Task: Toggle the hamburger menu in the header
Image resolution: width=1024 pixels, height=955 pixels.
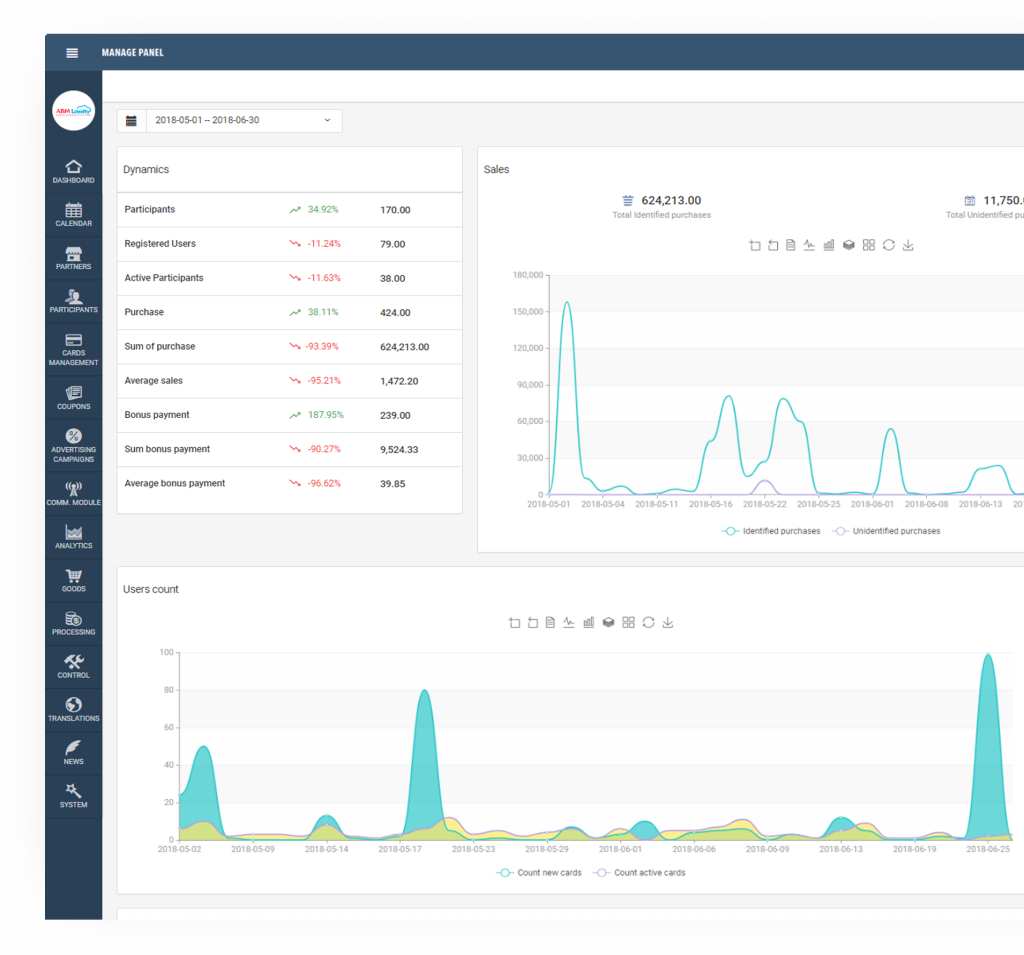Action: (x=72, y=53)
